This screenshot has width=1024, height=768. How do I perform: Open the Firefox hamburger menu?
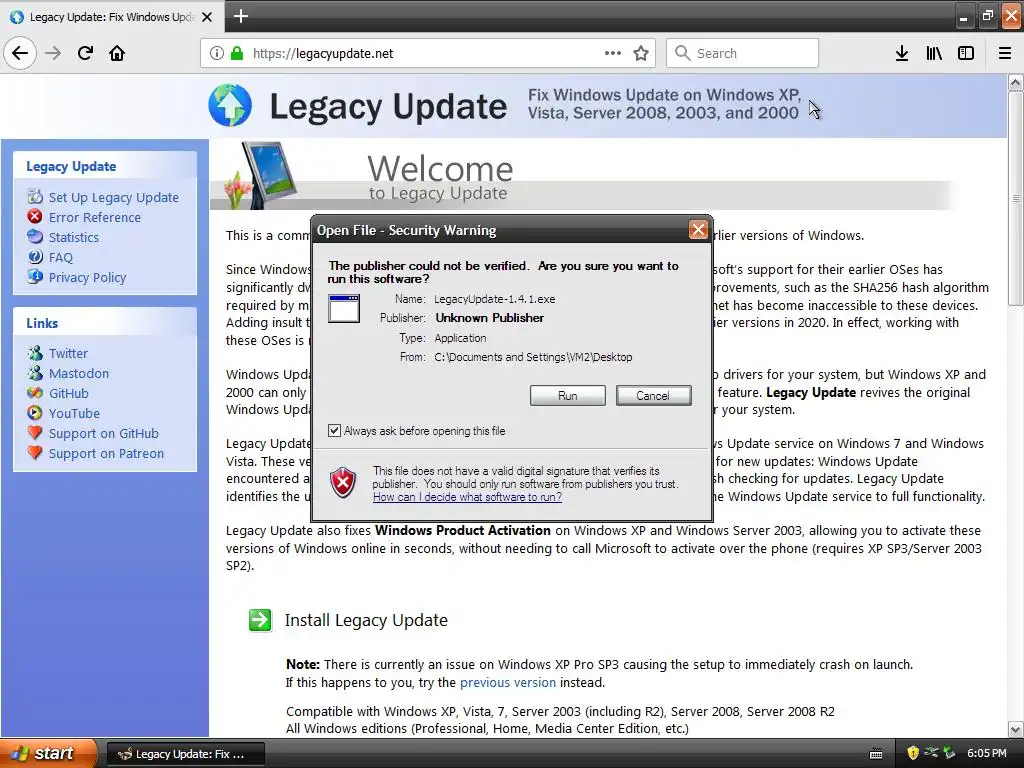click(1005, 53)
